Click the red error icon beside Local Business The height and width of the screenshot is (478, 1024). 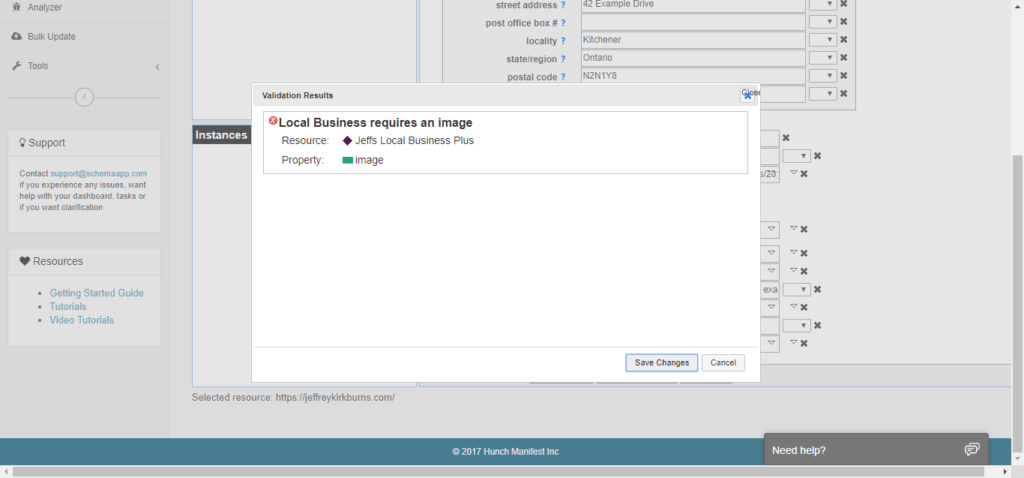pos(273,121)
